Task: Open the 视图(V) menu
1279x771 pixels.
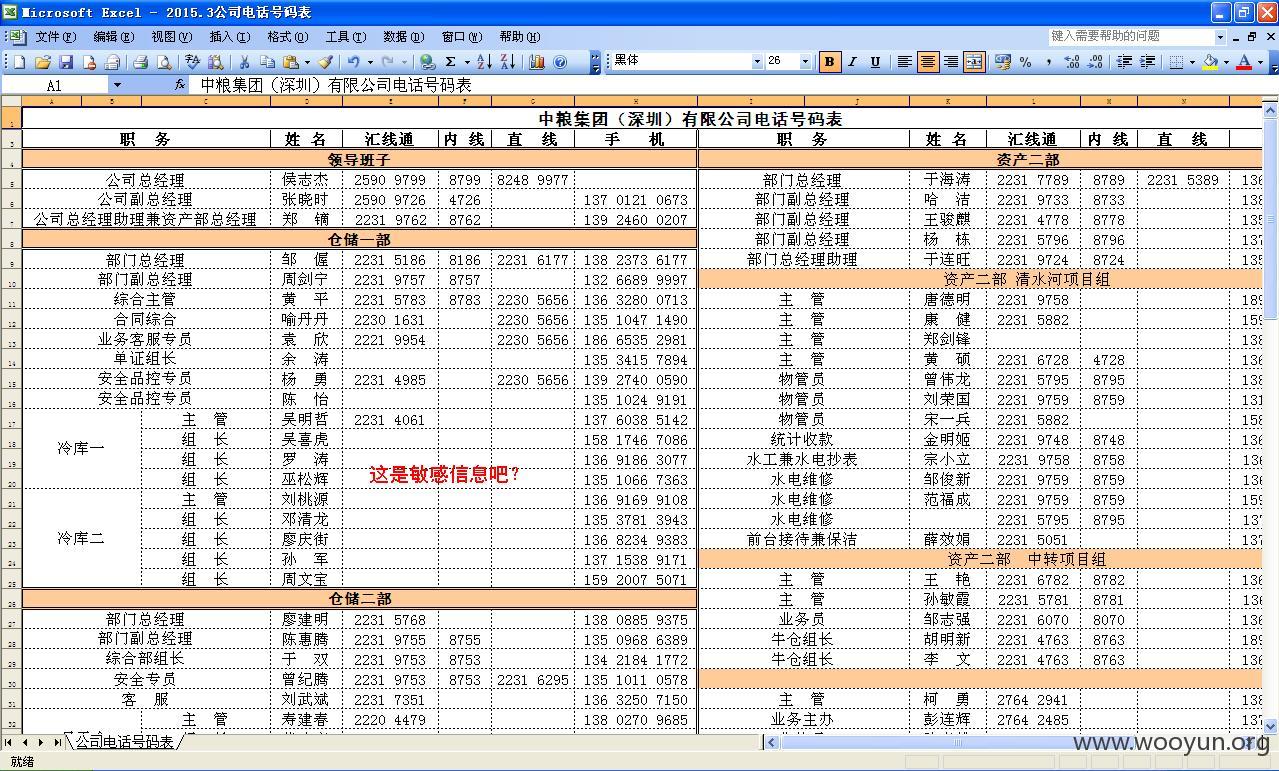Action: [x=171, y=37]
